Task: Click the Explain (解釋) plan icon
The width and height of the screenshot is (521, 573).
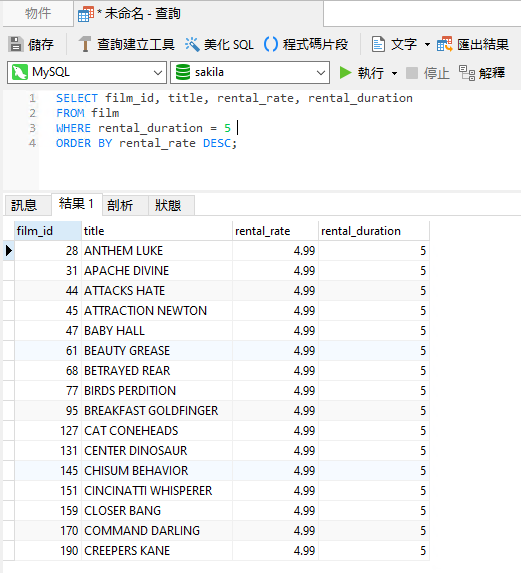Action: click(x=467, y=73)
